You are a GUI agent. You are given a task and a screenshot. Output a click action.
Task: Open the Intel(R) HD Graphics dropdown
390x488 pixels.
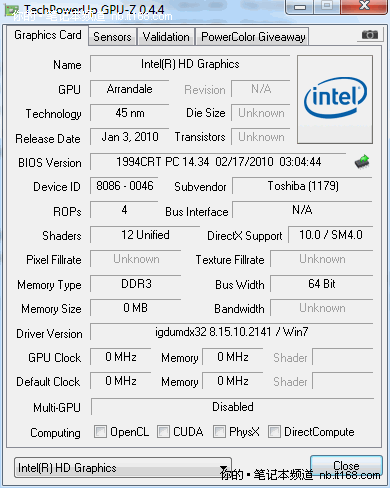click(123, 468)
